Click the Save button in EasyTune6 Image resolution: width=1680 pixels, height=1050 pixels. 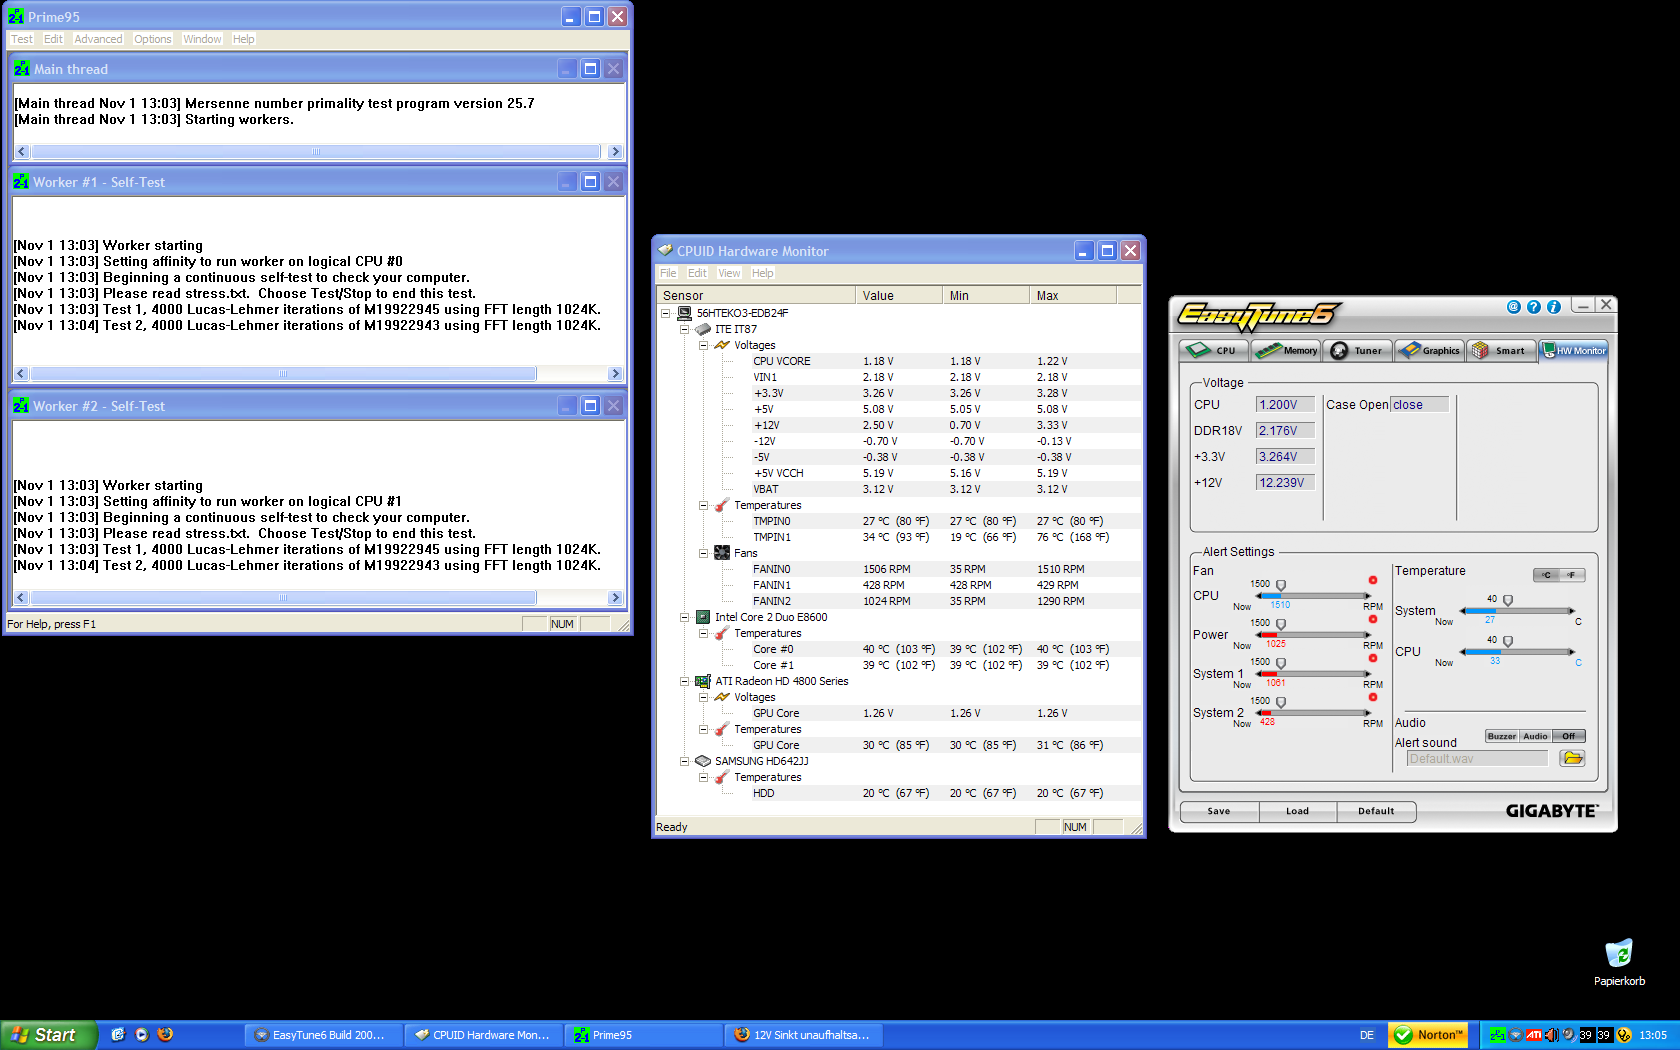tap(1218, 811)
